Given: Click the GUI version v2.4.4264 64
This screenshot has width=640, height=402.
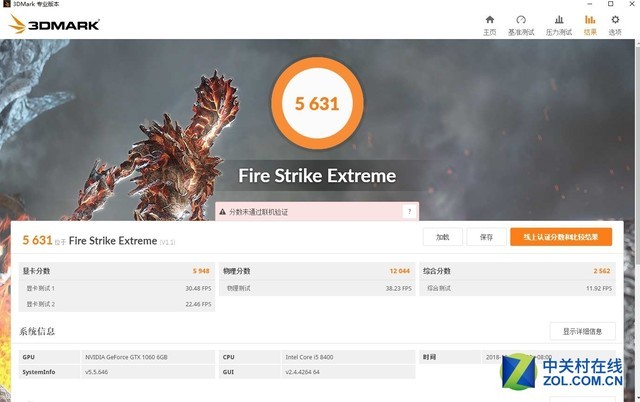Looking at the screenshot, I should click(x=302, y=372).
